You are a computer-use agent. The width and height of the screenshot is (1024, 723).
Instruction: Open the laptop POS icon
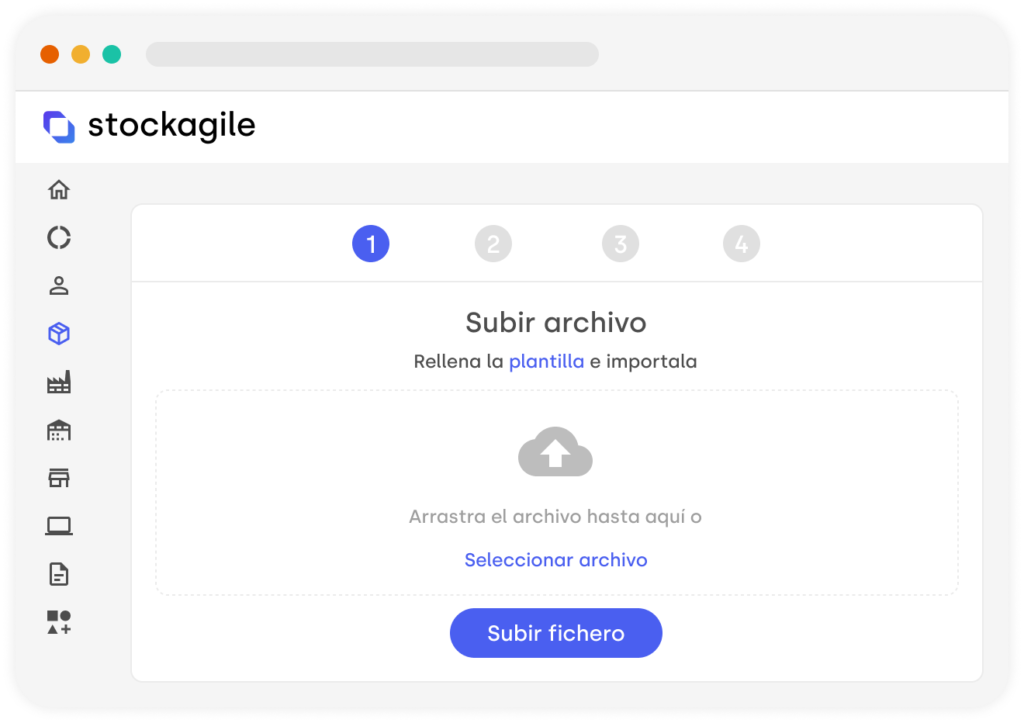point(59,526)
